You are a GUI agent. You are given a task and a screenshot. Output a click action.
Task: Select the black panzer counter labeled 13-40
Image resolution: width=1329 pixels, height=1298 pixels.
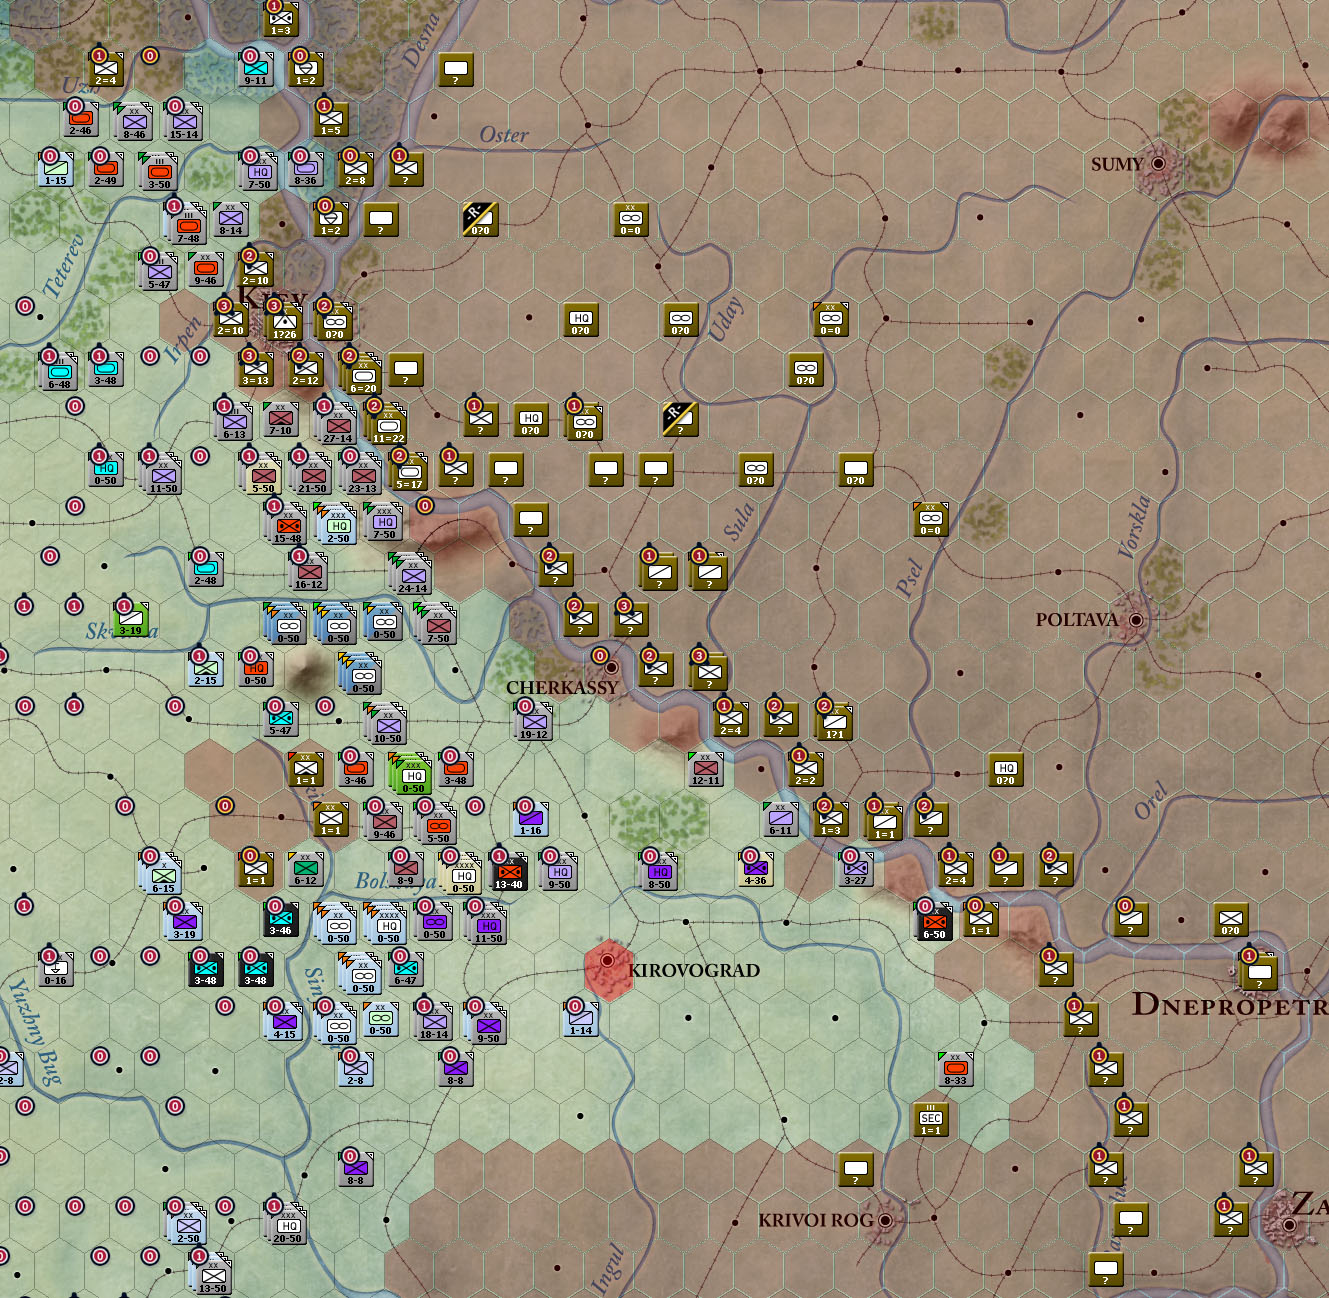coord(509,871)
